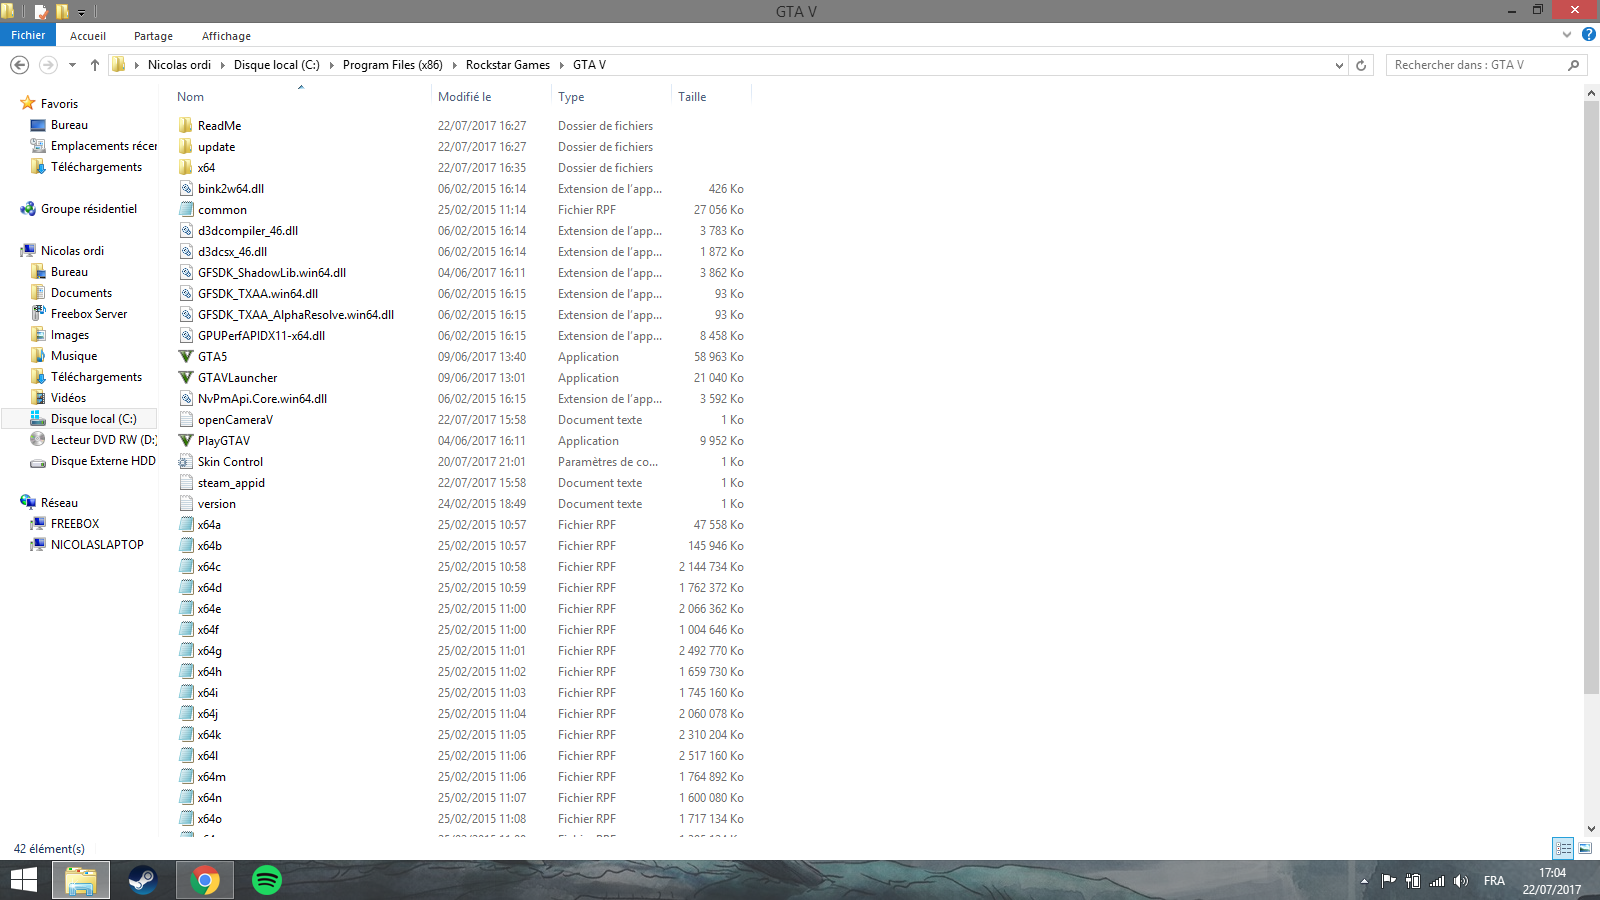Click the Forward navigation arrow
This screenshot has width=1600, height=900.
[48, 65]
